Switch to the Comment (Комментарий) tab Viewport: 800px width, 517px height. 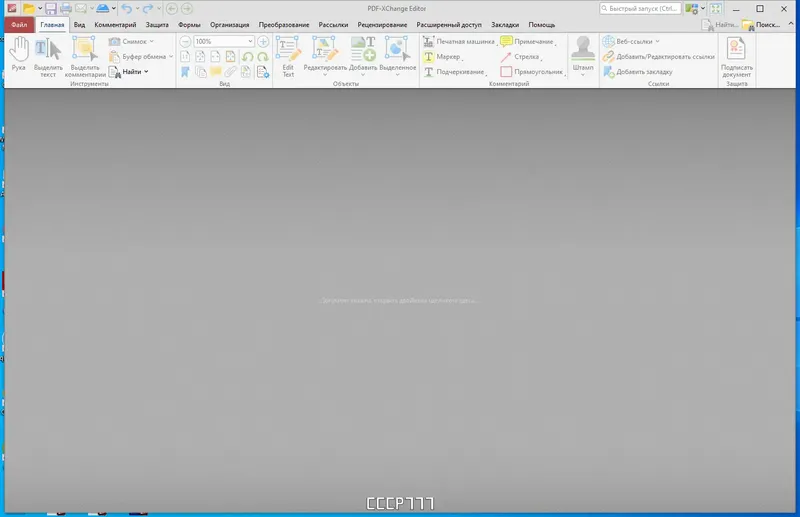point(115,24)
